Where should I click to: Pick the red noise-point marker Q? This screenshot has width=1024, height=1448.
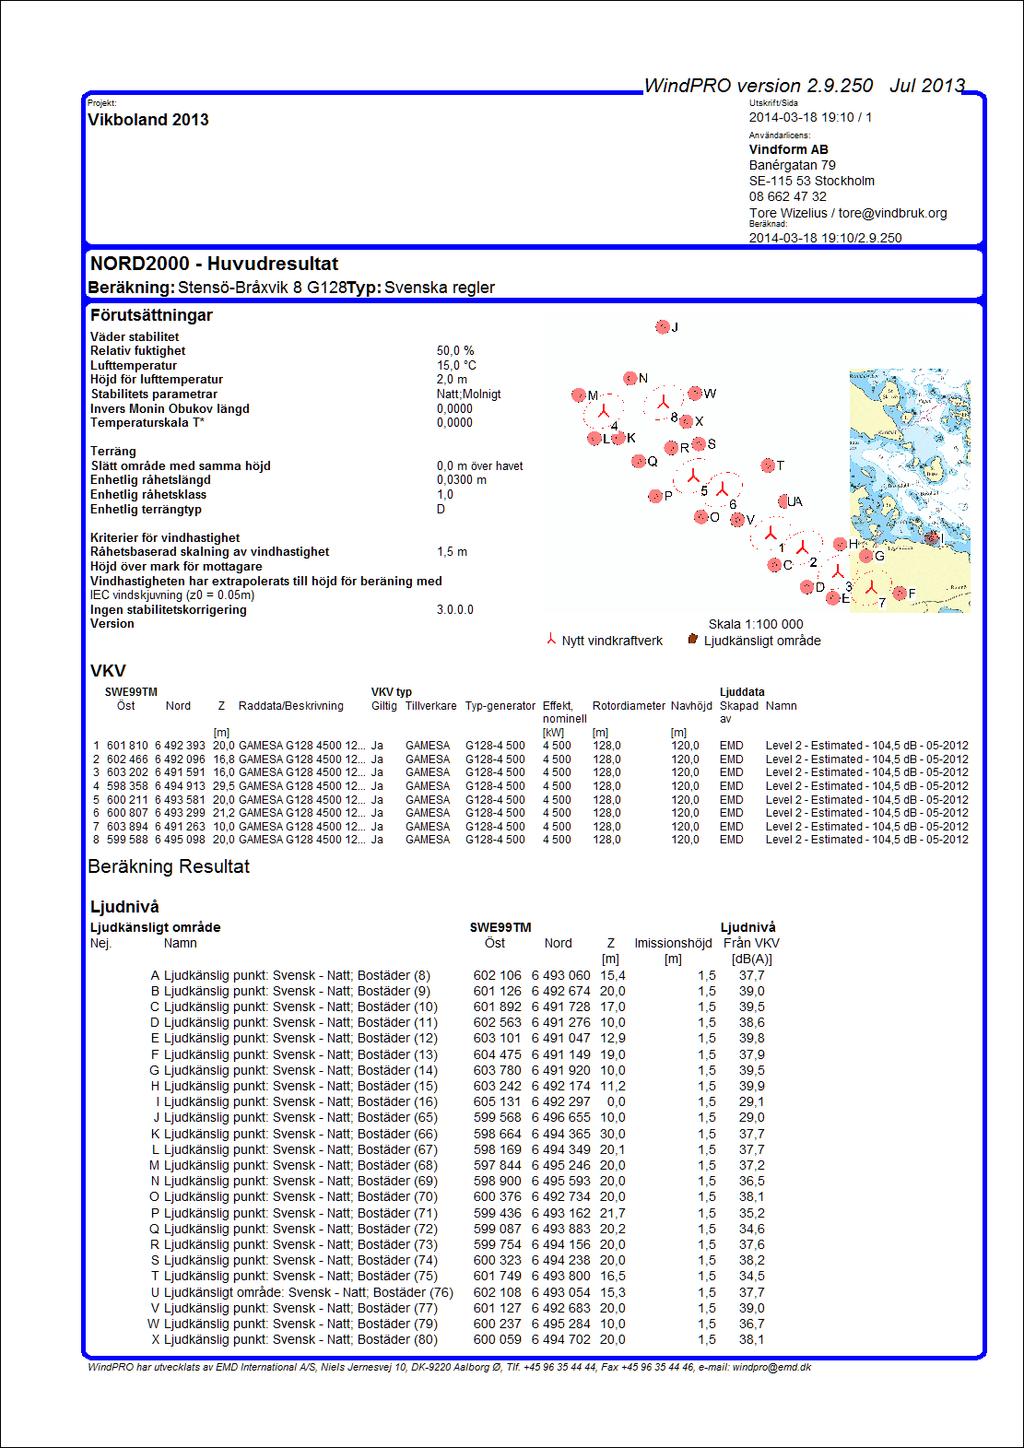click(638, 461)
